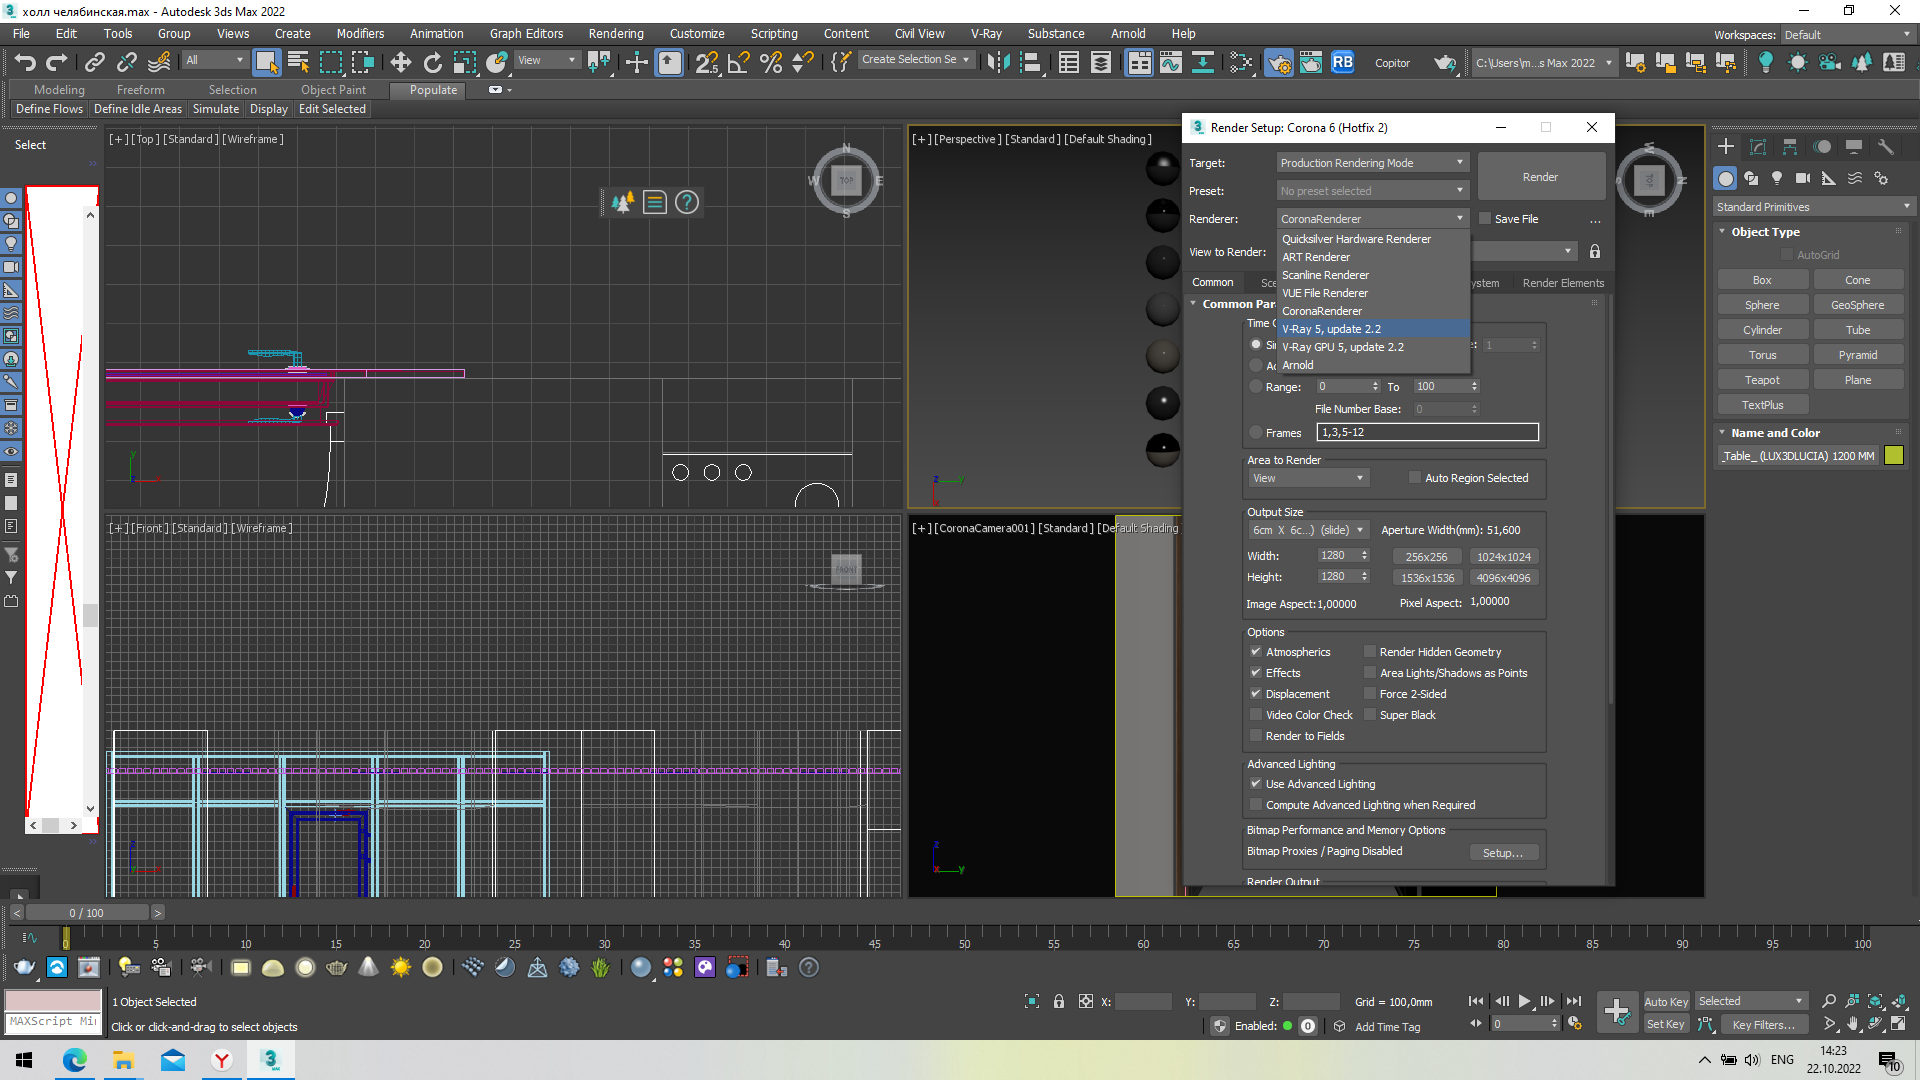Activate the Select and Move tool

(401, 62)
